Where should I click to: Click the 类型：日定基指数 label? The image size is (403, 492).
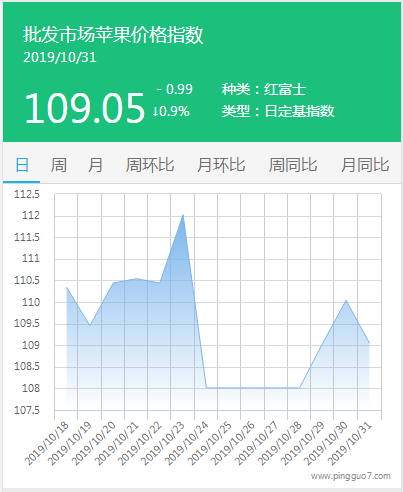pyautogui.click(x=278, y=111)
